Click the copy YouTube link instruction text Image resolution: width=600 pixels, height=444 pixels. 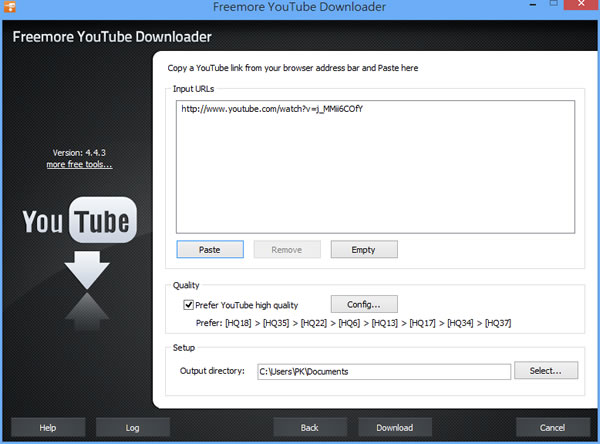(x=293, y=68)
